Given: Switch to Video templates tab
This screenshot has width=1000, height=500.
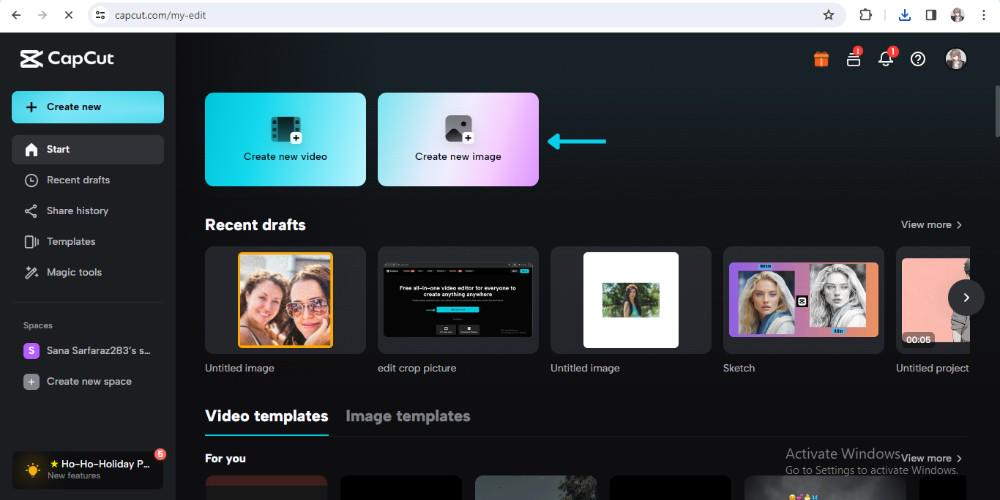Looking at the screenshot, I should click(267, 416).
